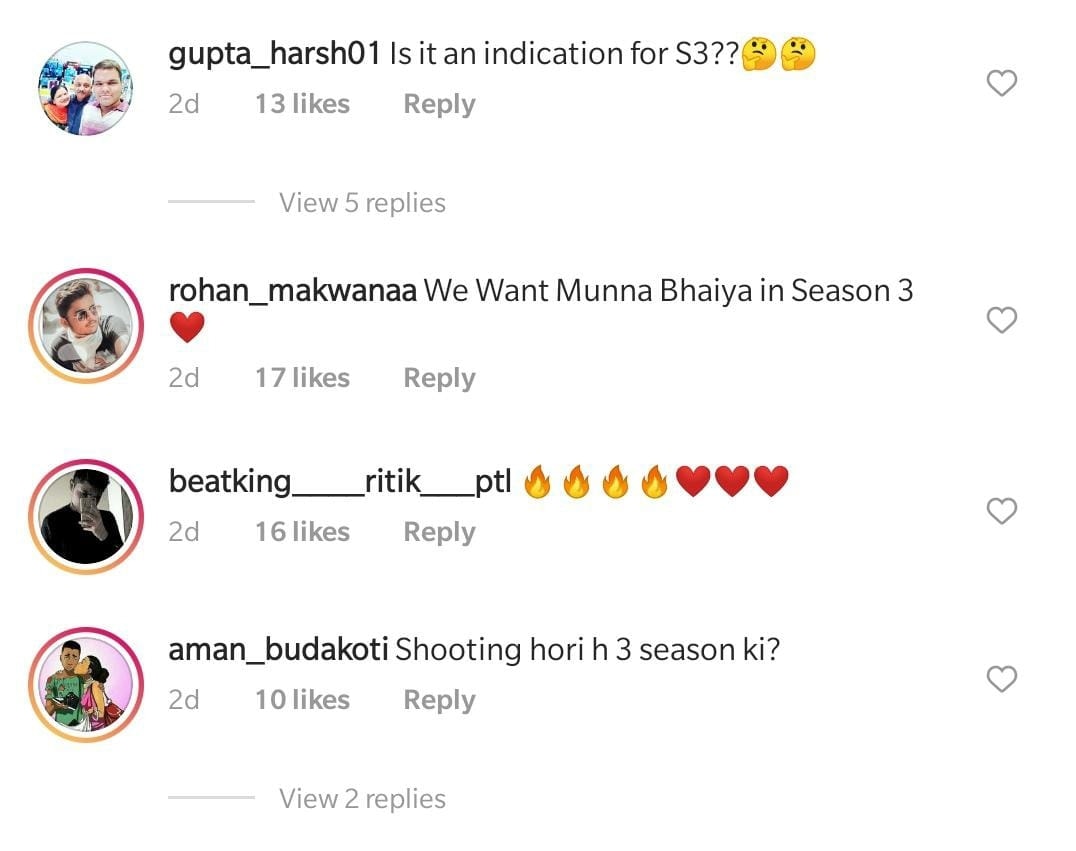Open rohan_makwanaa's story avatar
This screenshot has height=851, width=1076.
[86, 325]
